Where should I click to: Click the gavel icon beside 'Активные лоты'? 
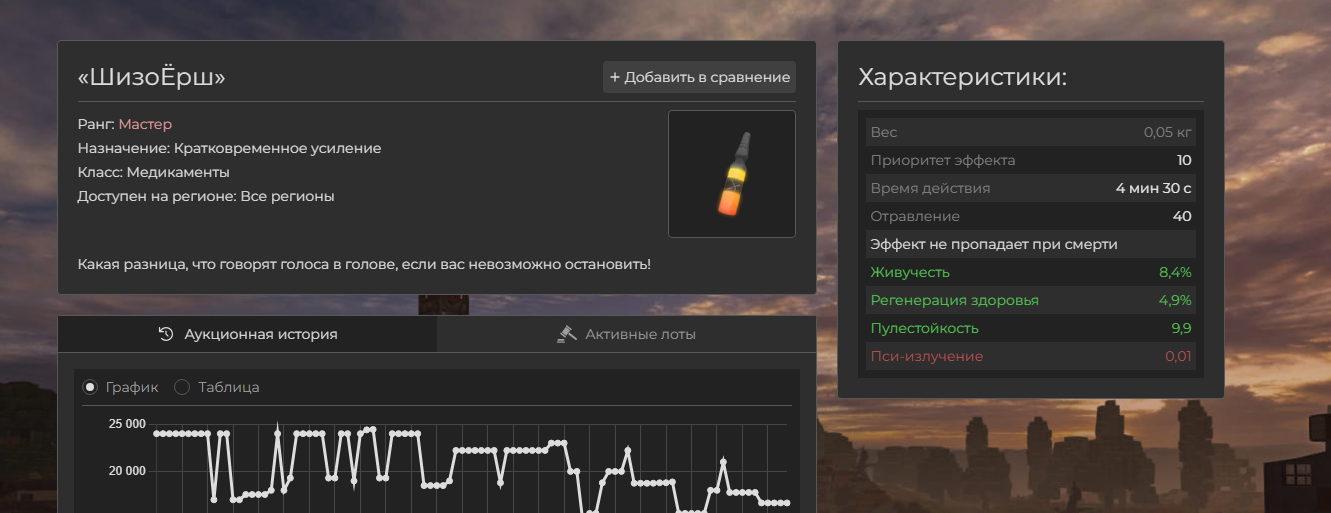click(x=567, y=334)
